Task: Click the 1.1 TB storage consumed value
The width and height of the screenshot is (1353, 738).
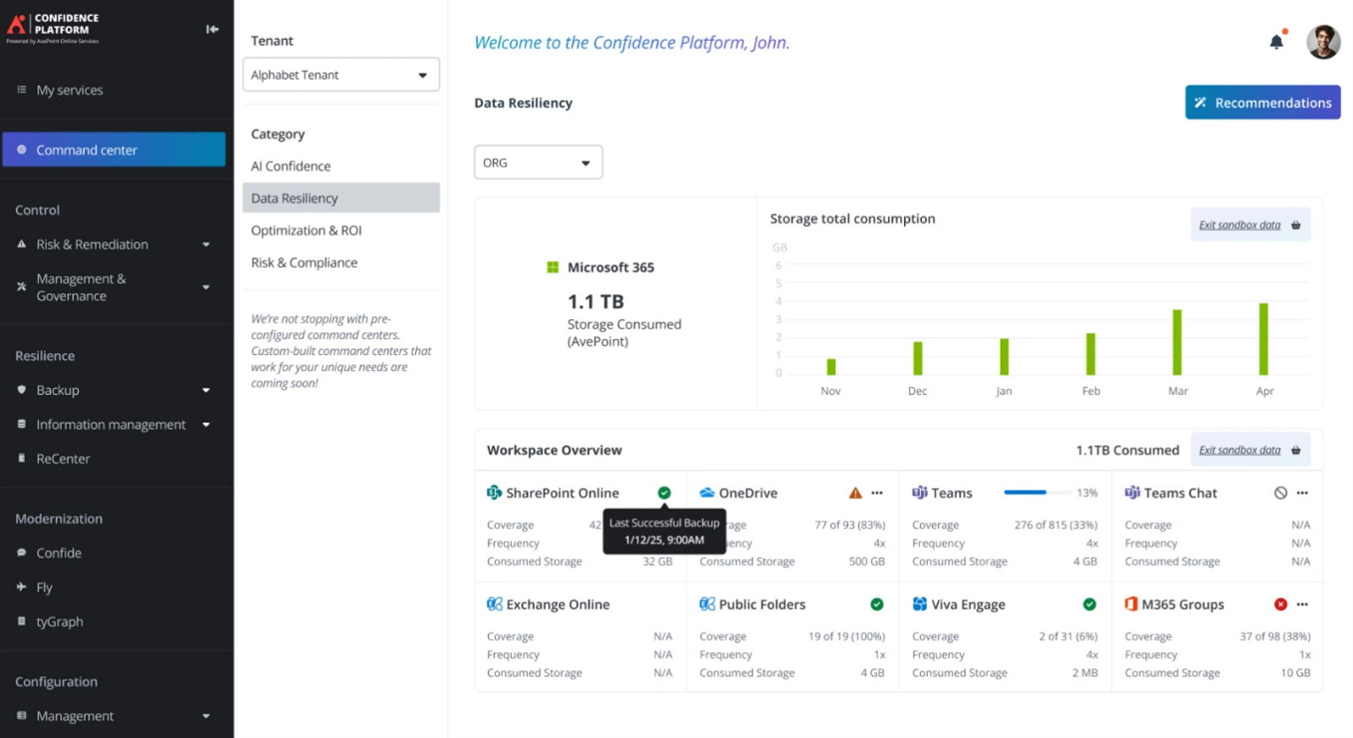Action: click(596, 302)
